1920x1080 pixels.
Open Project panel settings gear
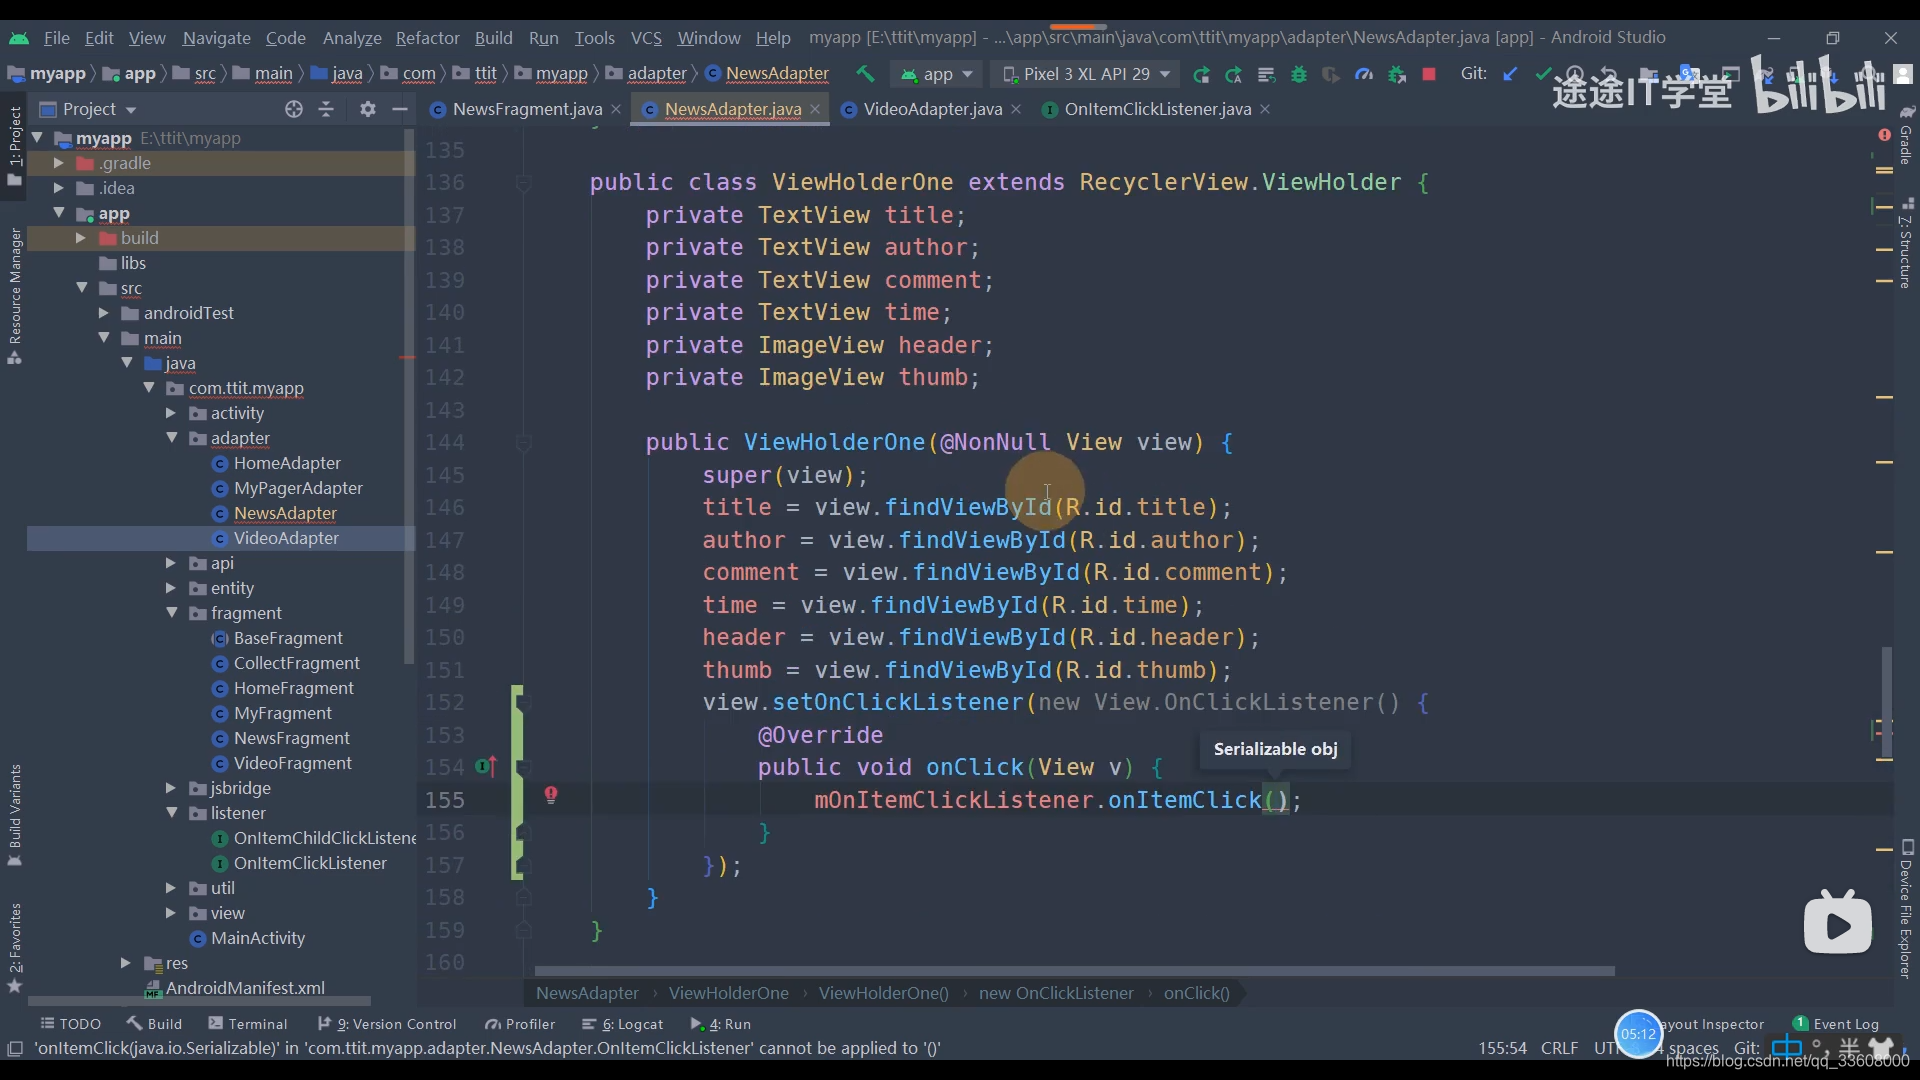367,109
